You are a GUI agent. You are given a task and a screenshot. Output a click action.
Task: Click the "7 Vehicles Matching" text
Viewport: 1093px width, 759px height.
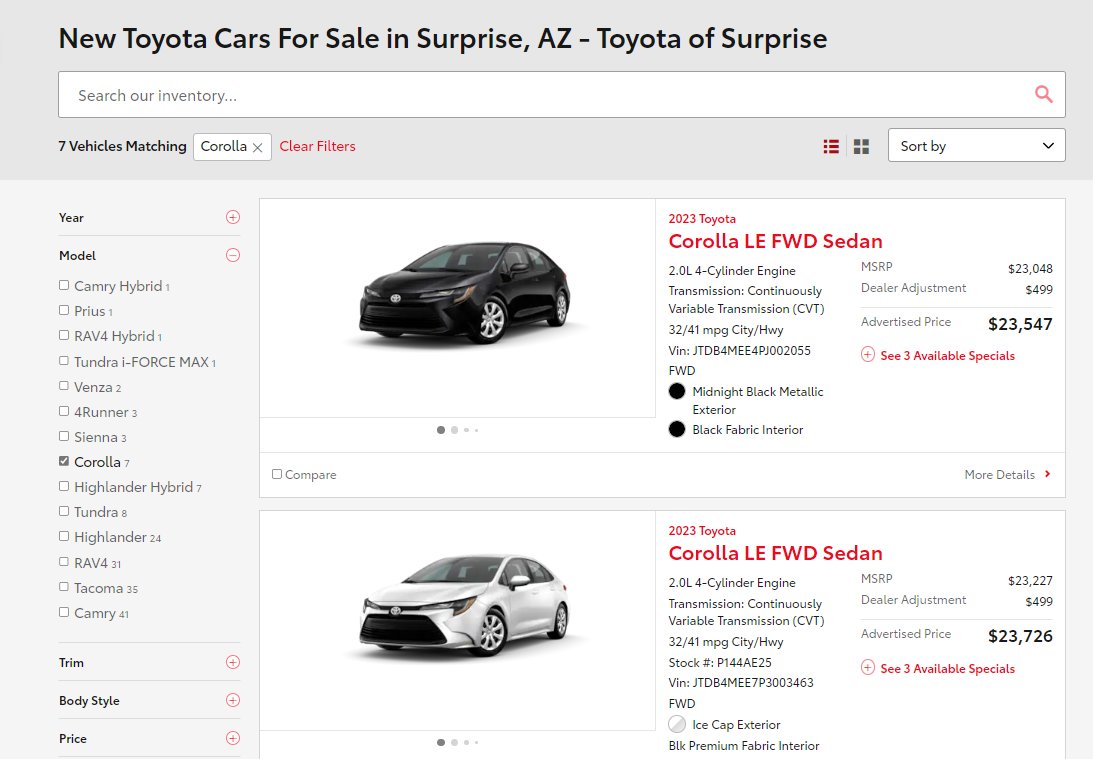[123, 146]
